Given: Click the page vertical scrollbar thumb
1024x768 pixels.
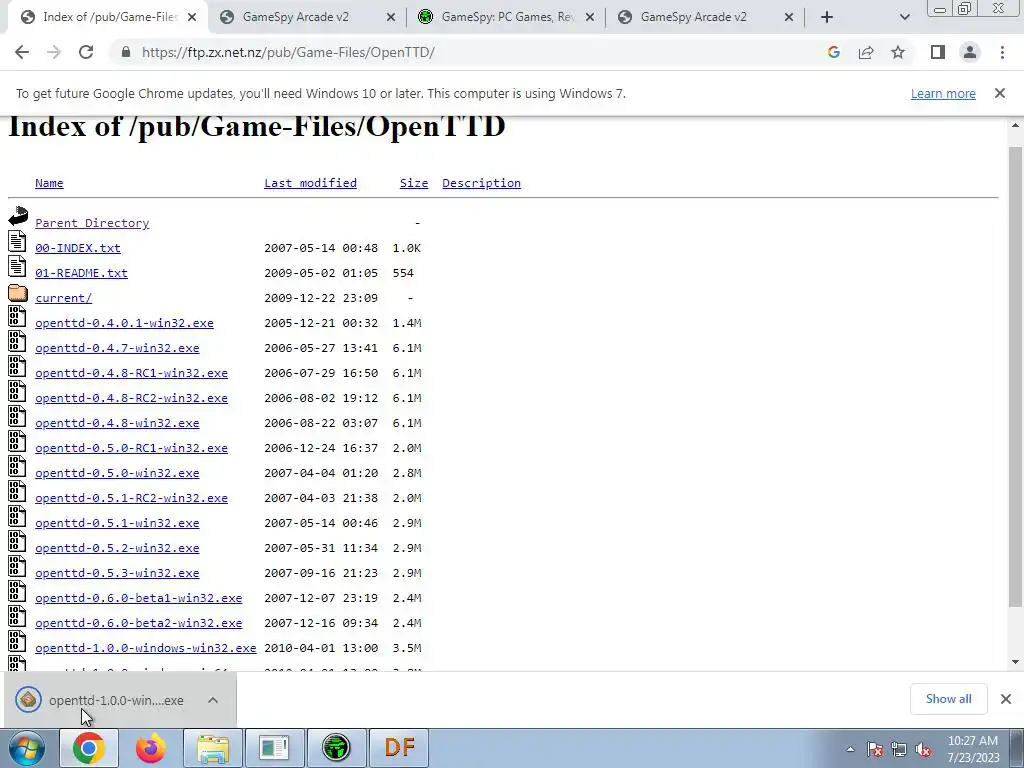Looking at the screenshot, I should (x=1014, y=376).
